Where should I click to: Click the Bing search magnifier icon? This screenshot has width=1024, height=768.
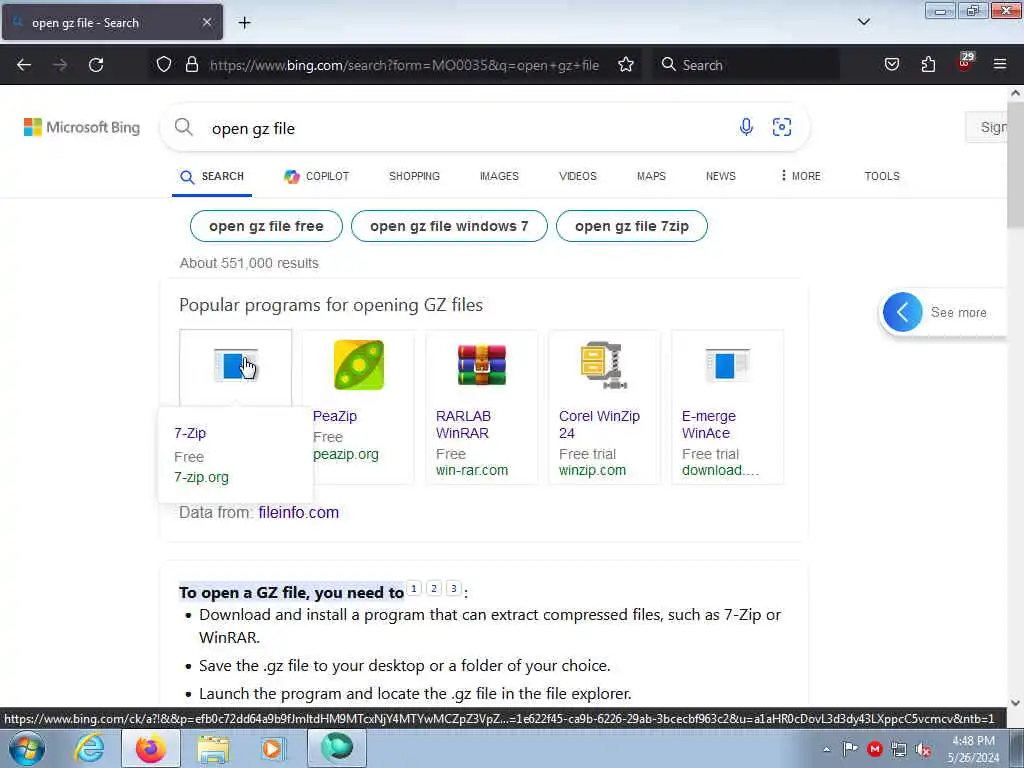pos(184,127)
